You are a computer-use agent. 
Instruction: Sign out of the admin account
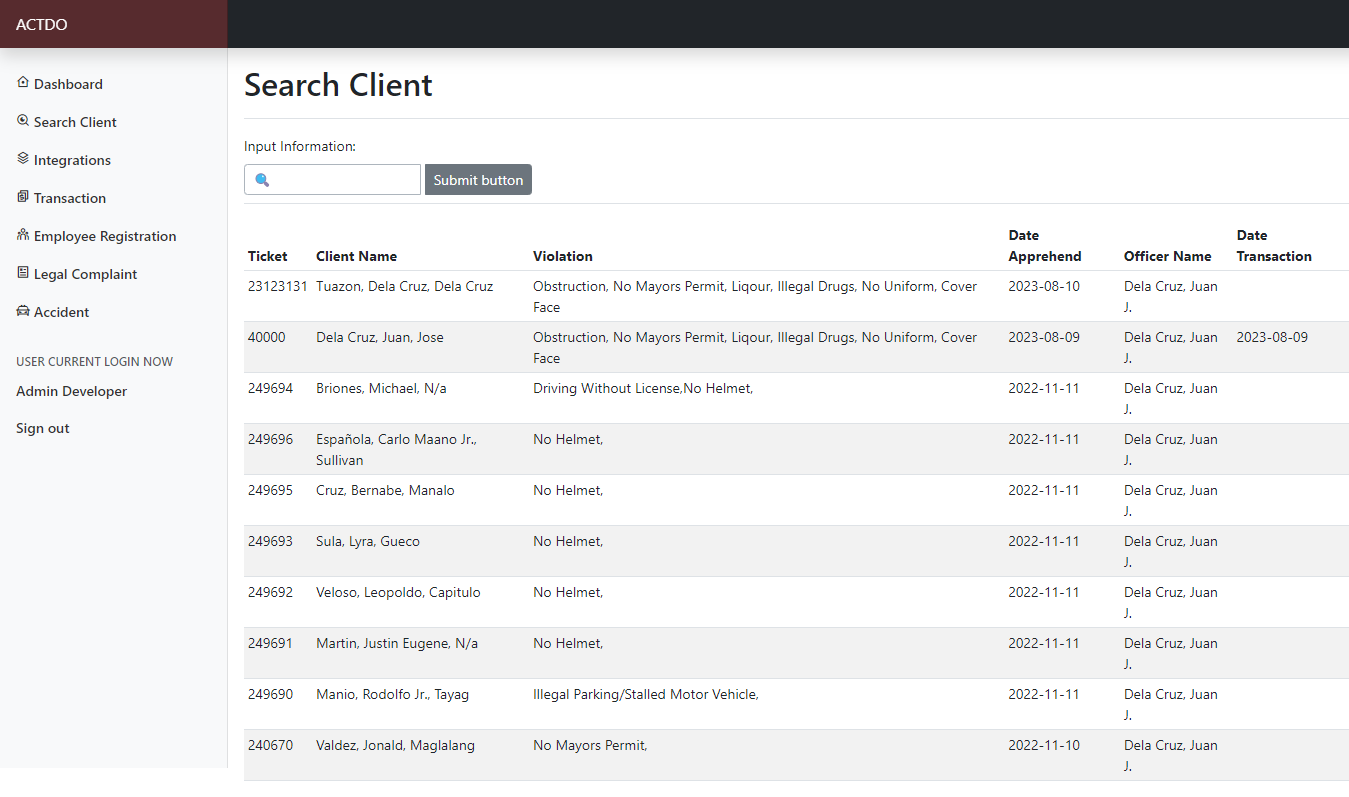click(43, 428)
